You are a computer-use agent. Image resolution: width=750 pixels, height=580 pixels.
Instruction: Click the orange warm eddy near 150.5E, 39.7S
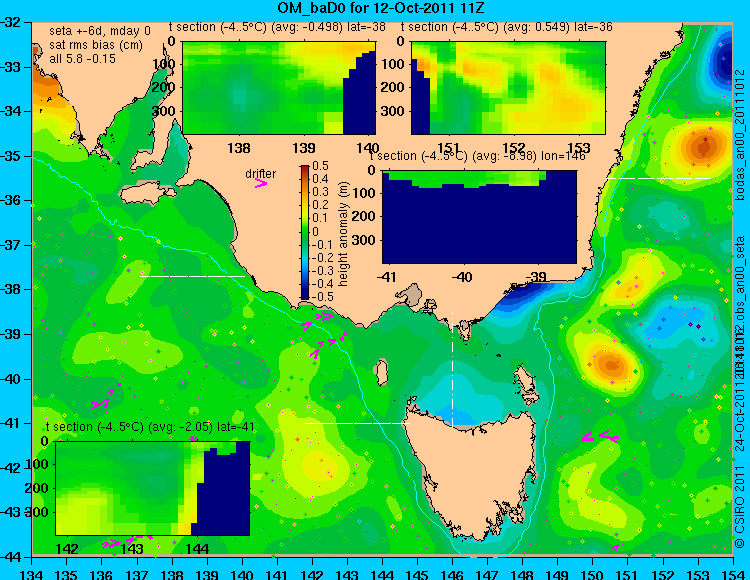click(x=611, y=365)
